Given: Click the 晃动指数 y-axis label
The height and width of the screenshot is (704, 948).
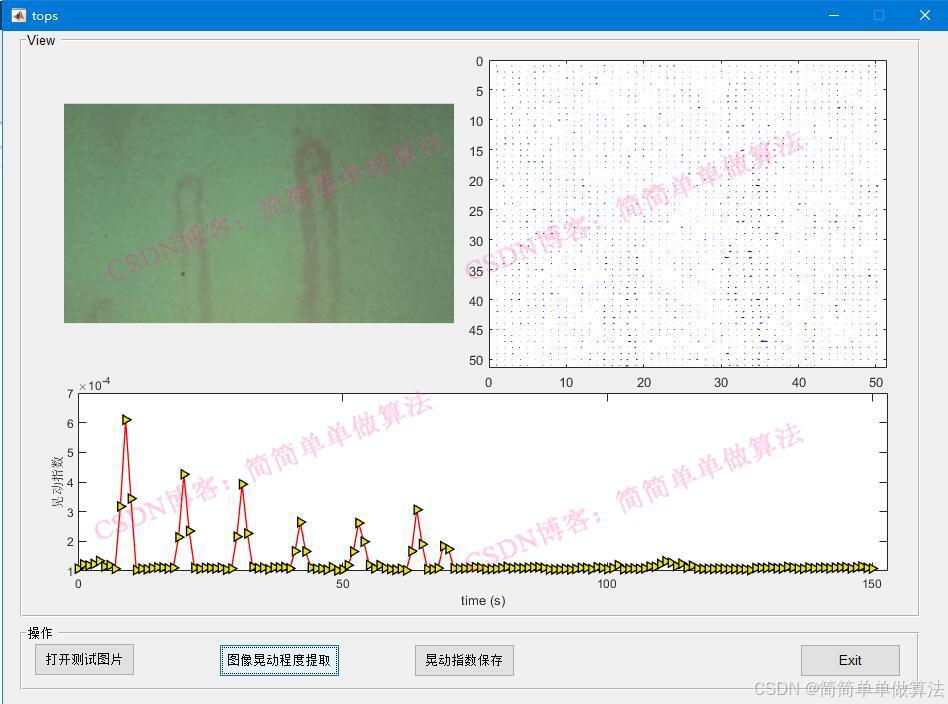Looking at the screenshot, I should pos(58,482).
